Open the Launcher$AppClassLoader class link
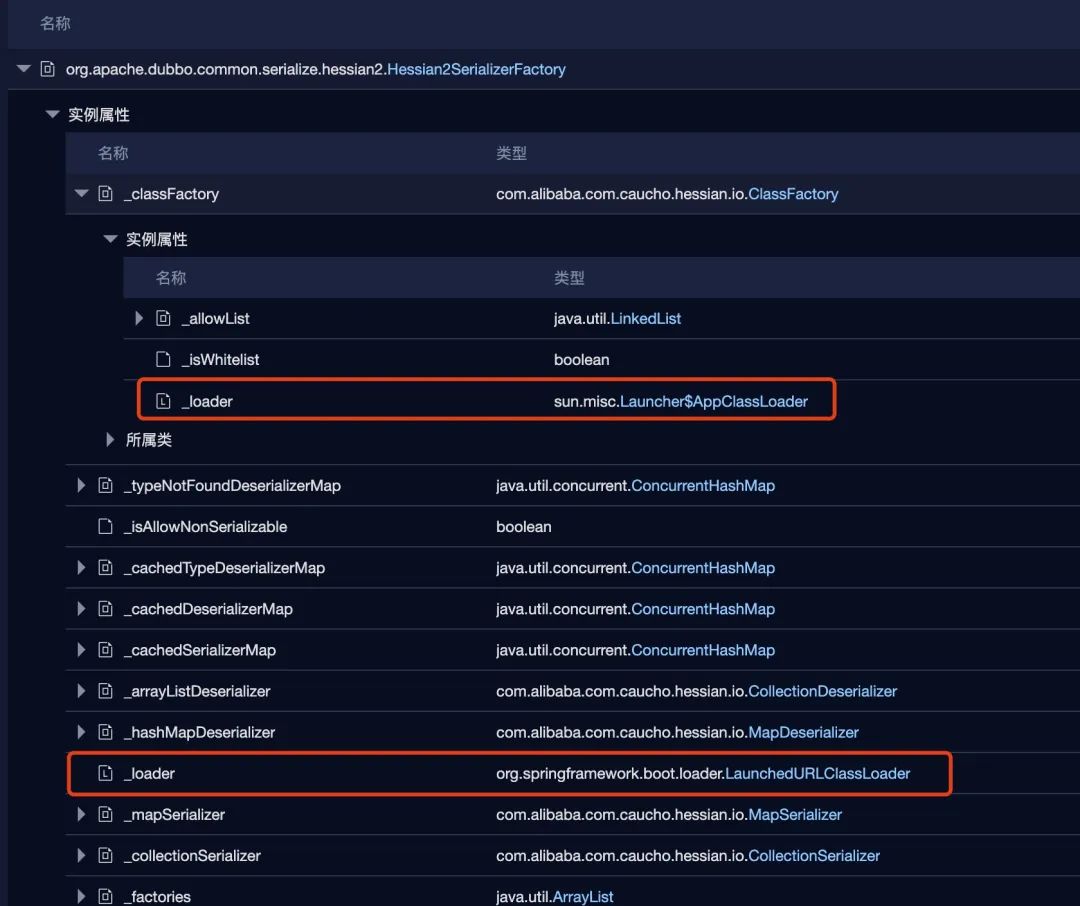The width and height of the screenshot is (1080, 906). coord(714,401)
